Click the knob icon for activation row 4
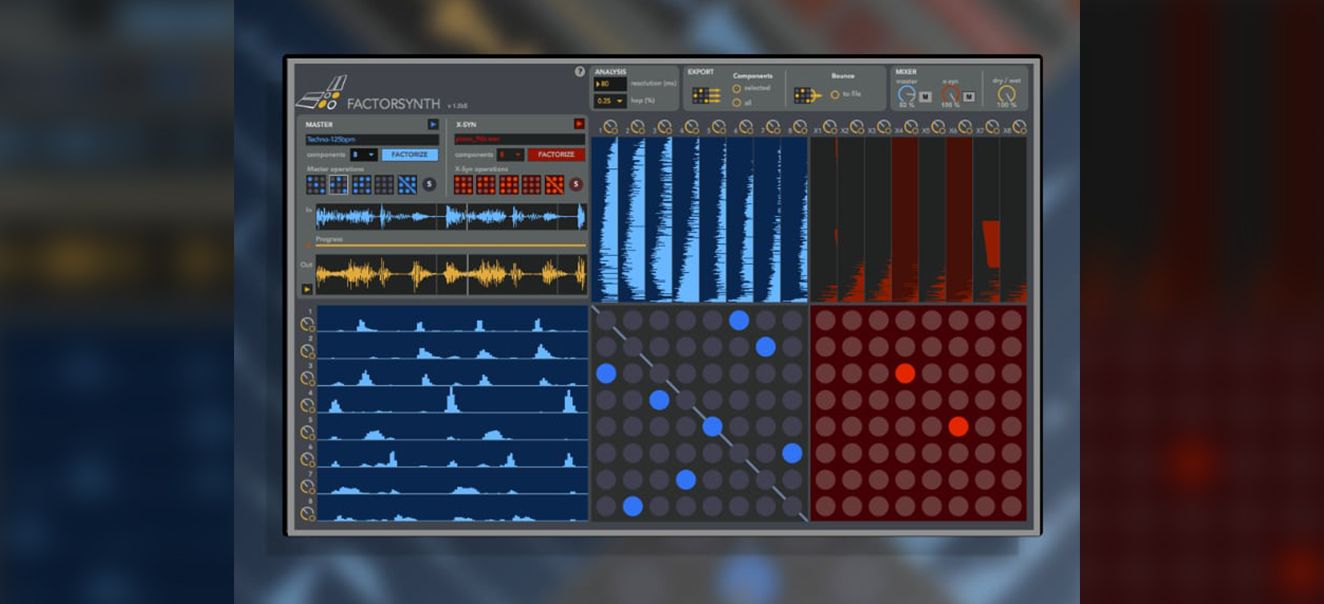The image size is (1324, 604). 307,406
